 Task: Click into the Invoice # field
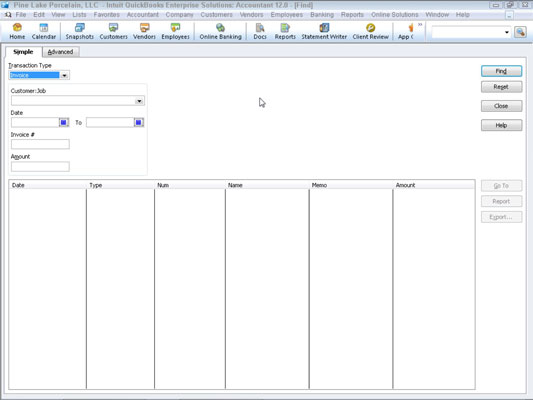[40, 144]
